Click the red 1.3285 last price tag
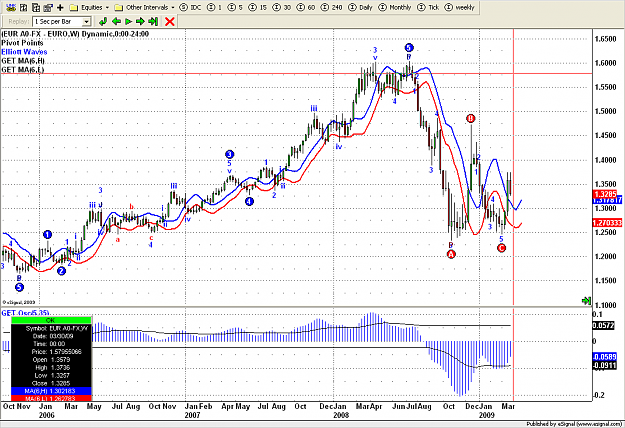The image size is (625, 428). point(605,194)
